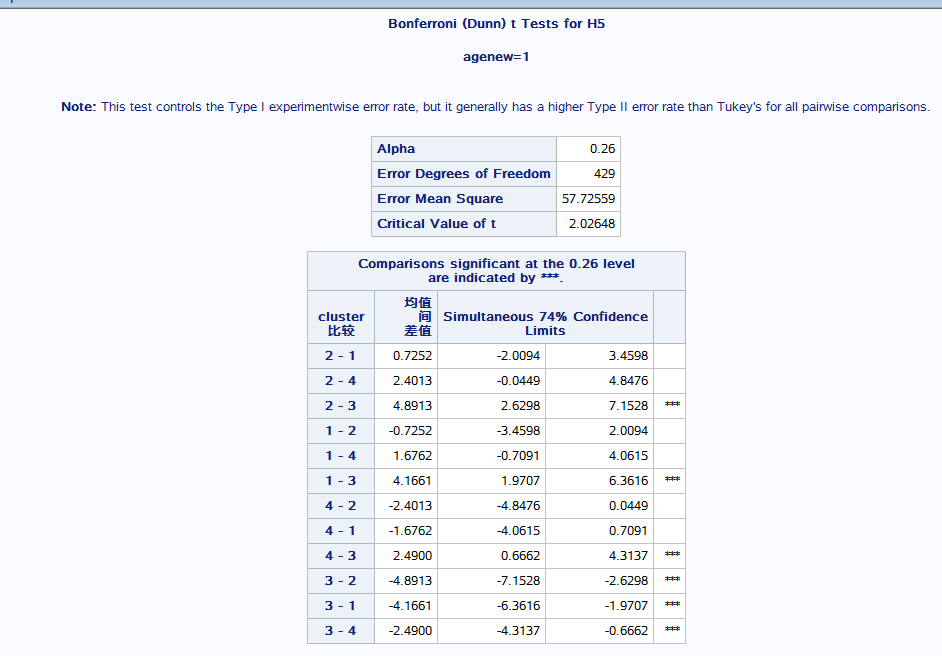Select the '4 - 3' comparison row label
This screenshot has width=942, height=656.
coord(341,556)
